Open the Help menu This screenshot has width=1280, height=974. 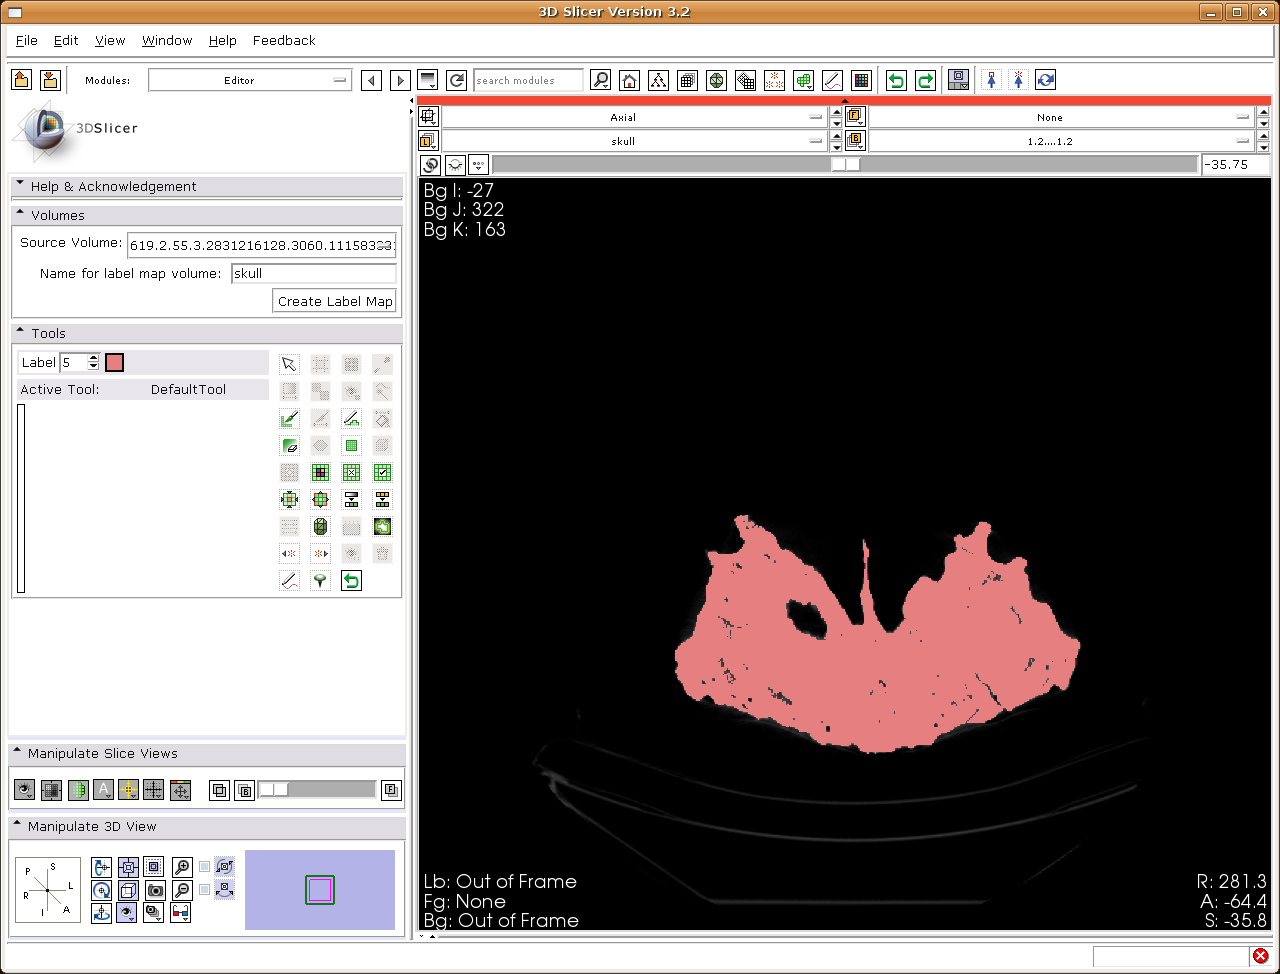(223, 41)
